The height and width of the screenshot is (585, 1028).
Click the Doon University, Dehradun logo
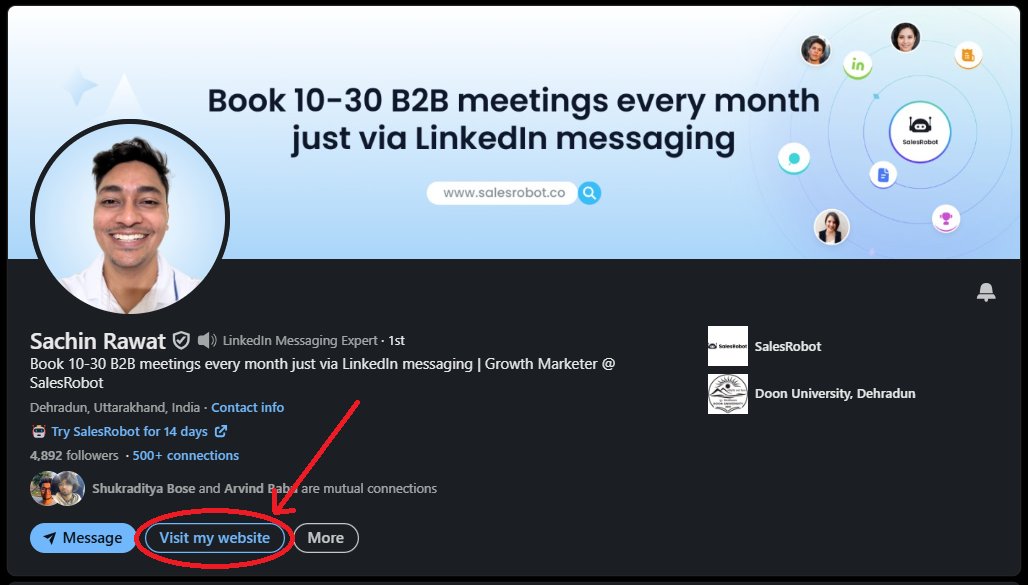click(x=727, y=393)
